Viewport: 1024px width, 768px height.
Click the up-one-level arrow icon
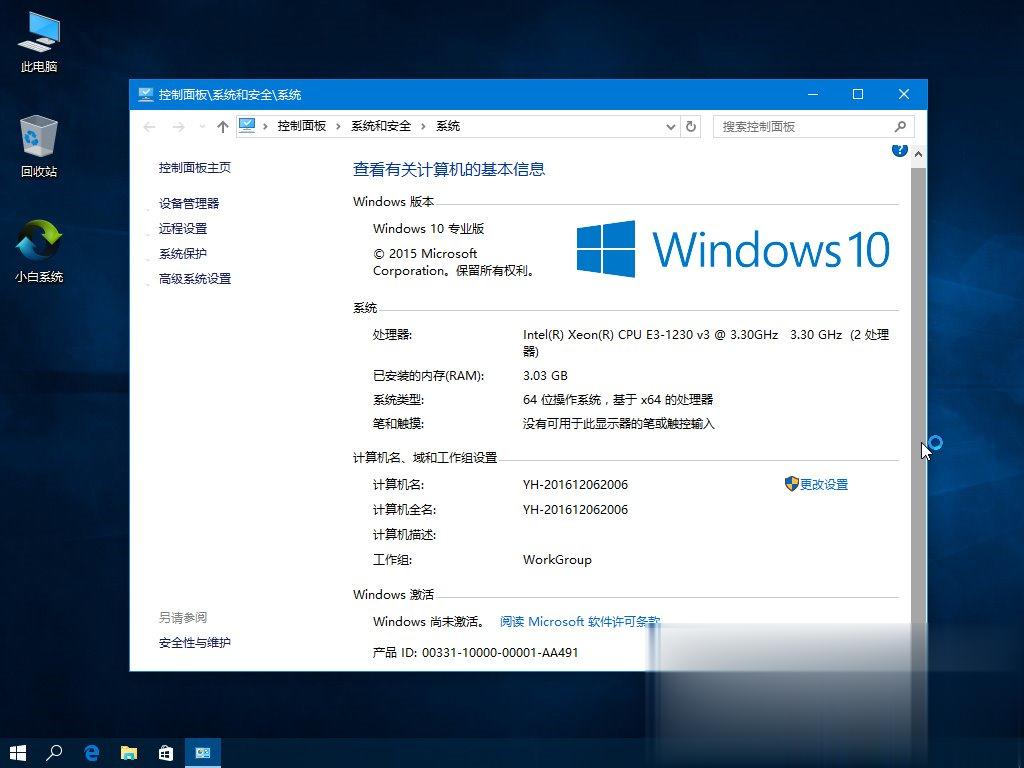(x=222, y=126)
